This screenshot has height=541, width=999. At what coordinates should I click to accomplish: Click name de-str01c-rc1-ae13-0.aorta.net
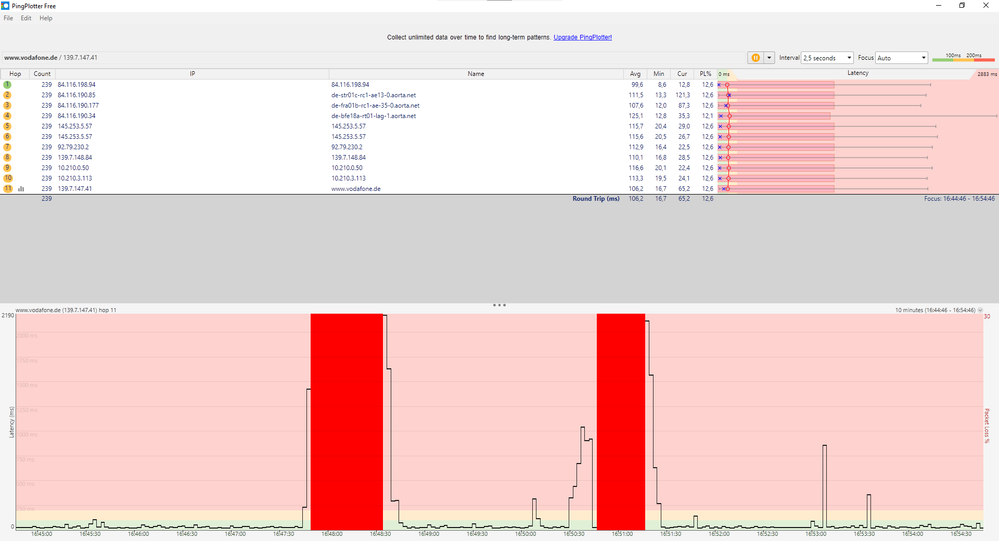coord(373,95)
